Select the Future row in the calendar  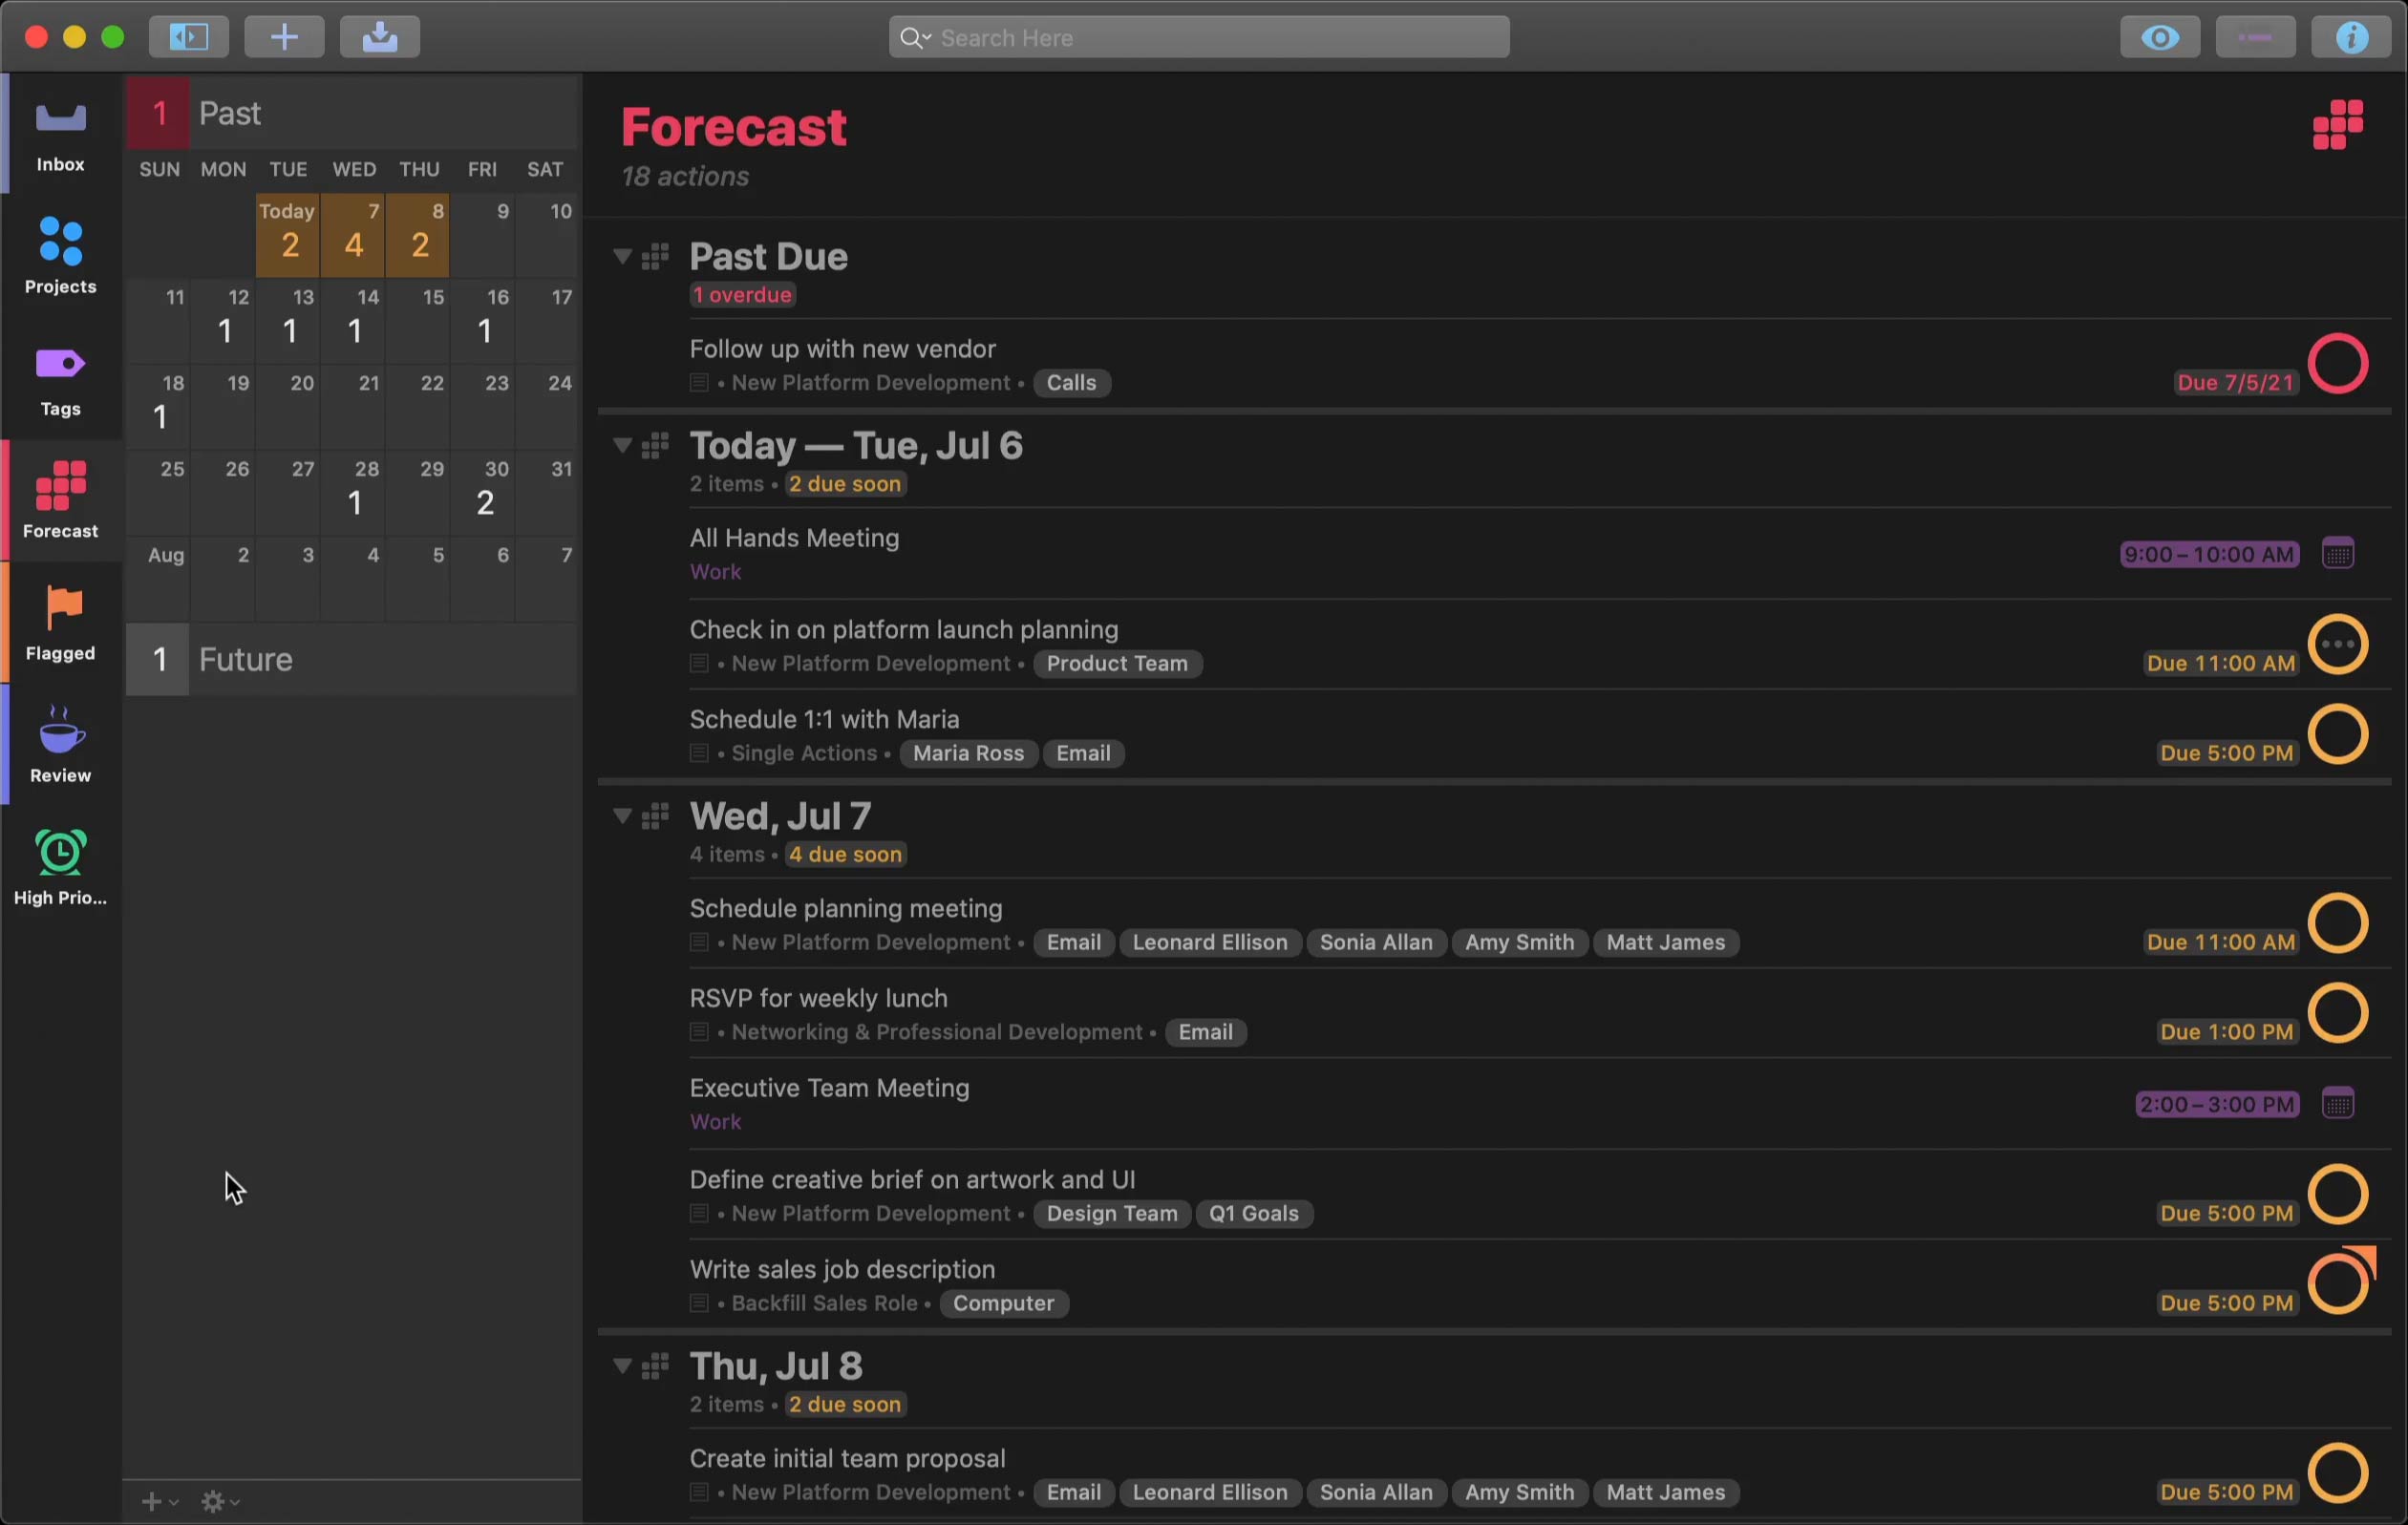point(350,659)
